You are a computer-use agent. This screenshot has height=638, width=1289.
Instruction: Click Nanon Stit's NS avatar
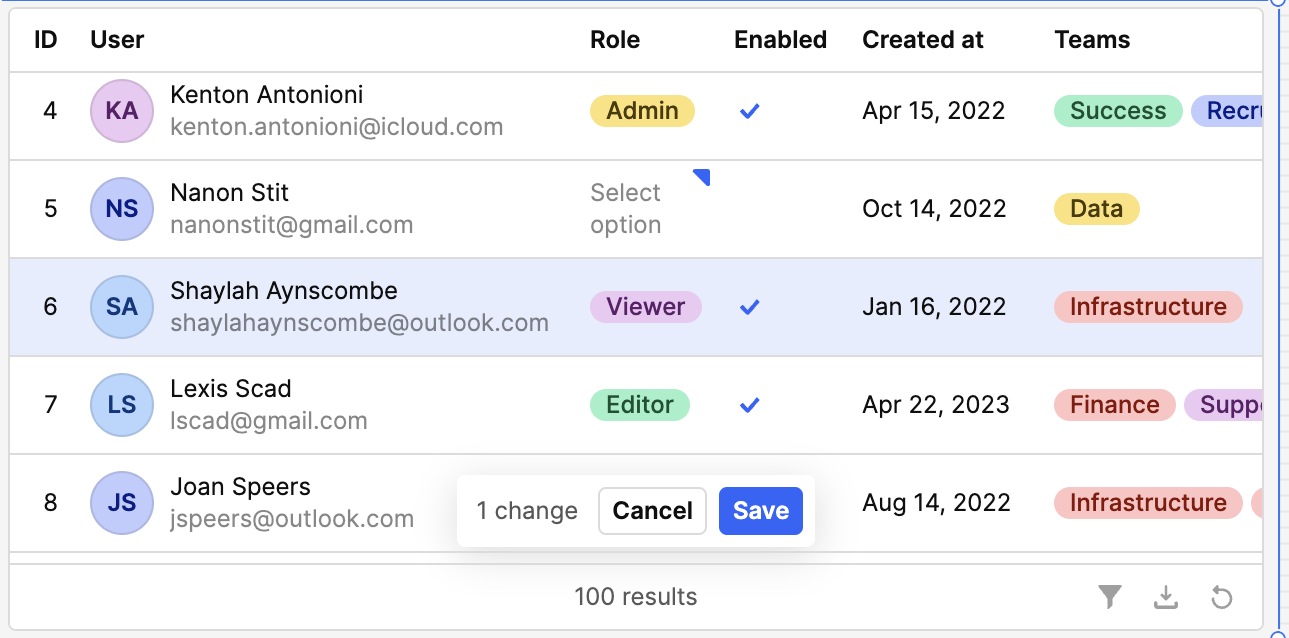122,209
